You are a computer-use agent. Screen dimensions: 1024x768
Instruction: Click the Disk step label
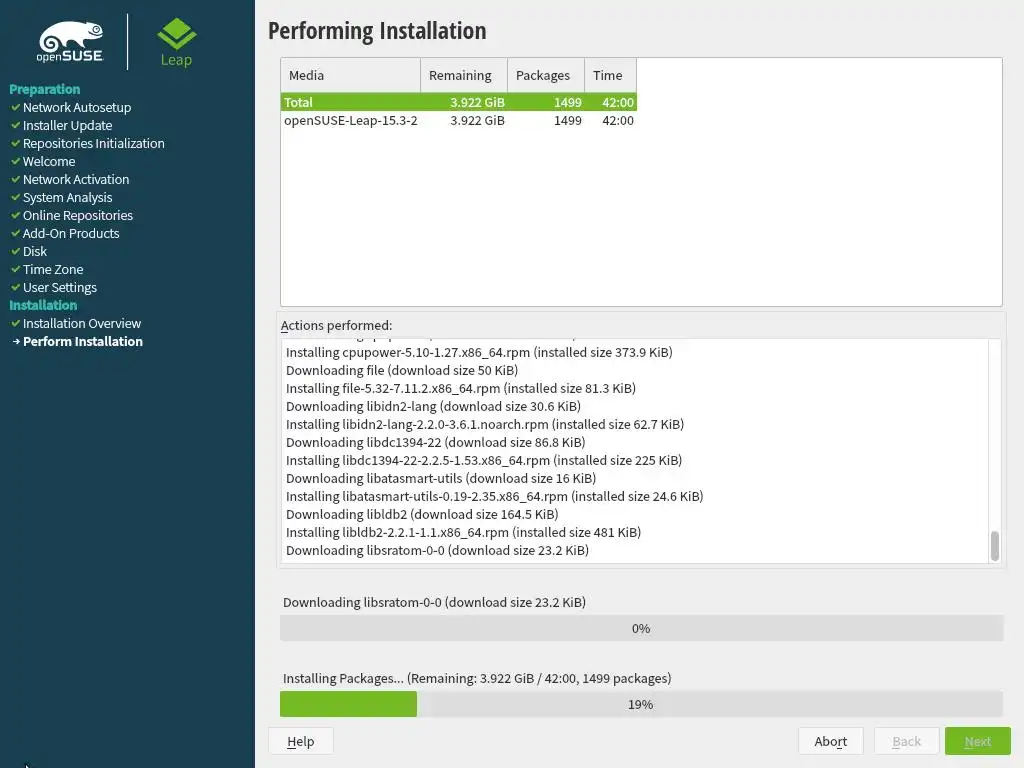(35, 251)
